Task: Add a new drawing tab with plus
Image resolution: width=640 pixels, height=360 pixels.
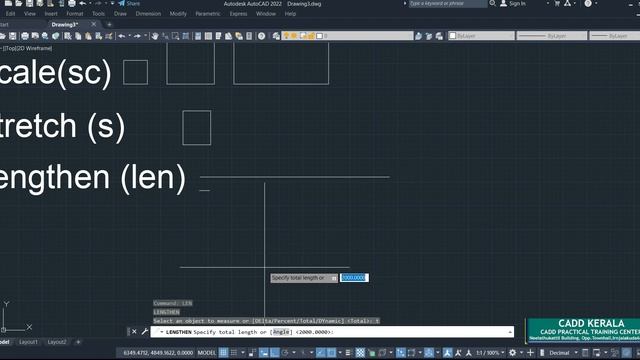Action: coord(109,24)
